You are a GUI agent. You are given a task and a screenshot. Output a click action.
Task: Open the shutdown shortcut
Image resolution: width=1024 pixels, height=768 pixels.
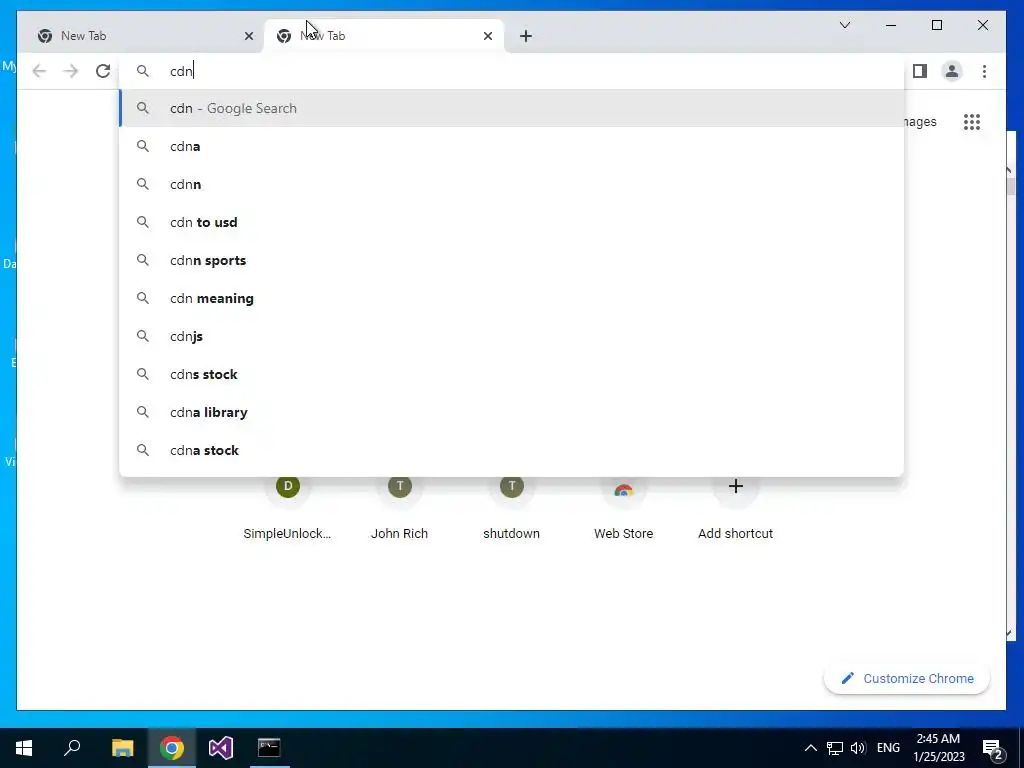pyautogui.click(x=511, y=507)
